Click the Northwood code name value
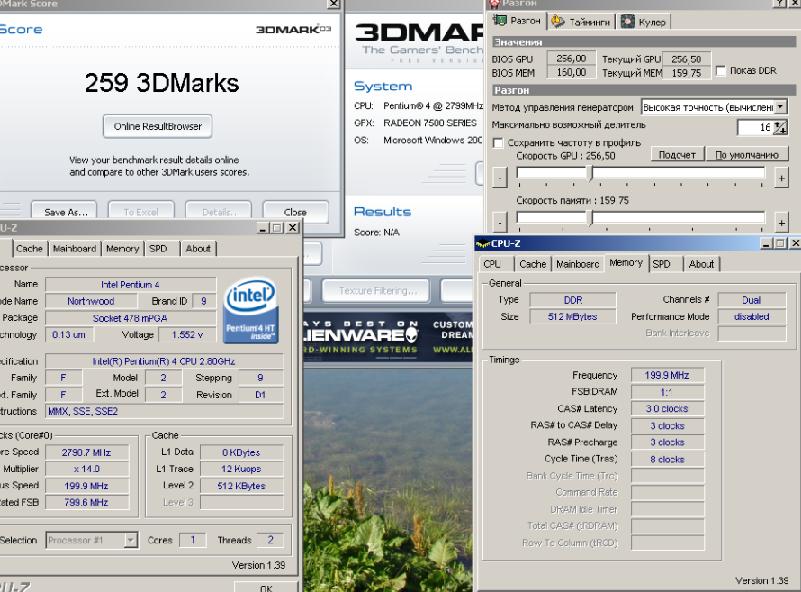Screen dimensions: 801x592 click(x=90, y=301)
